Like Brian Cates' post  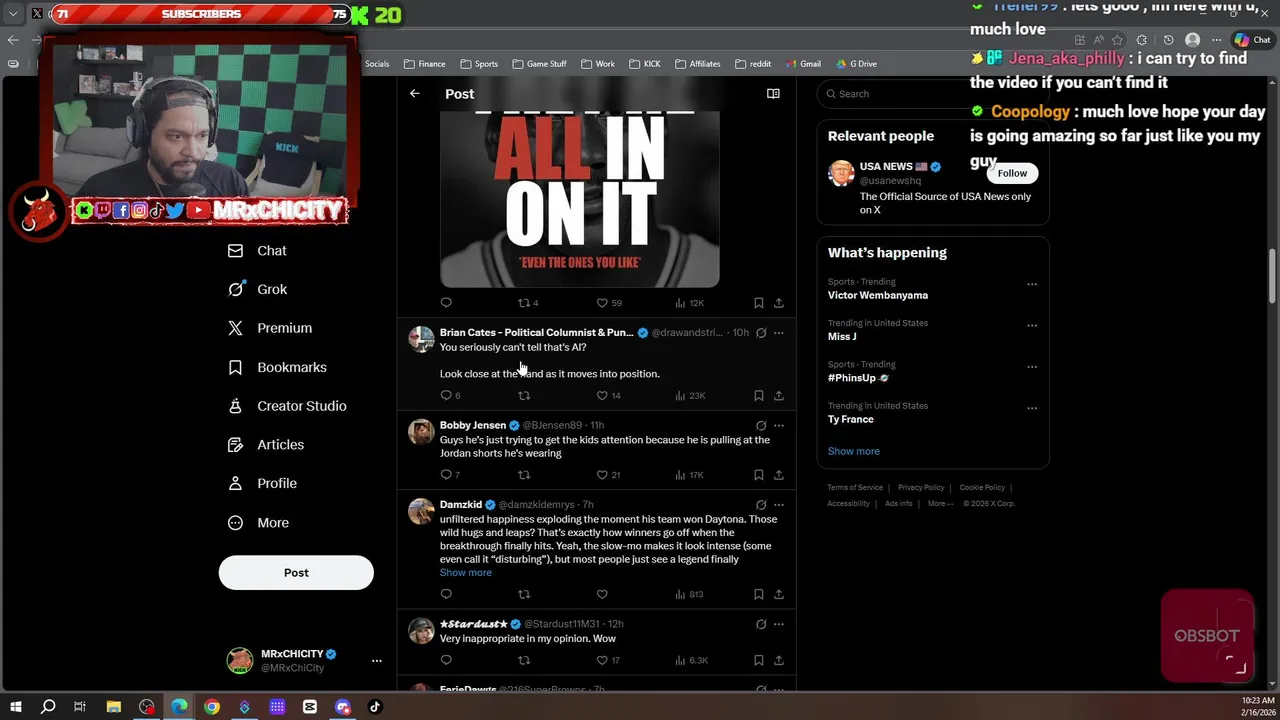tap(602, 396)
